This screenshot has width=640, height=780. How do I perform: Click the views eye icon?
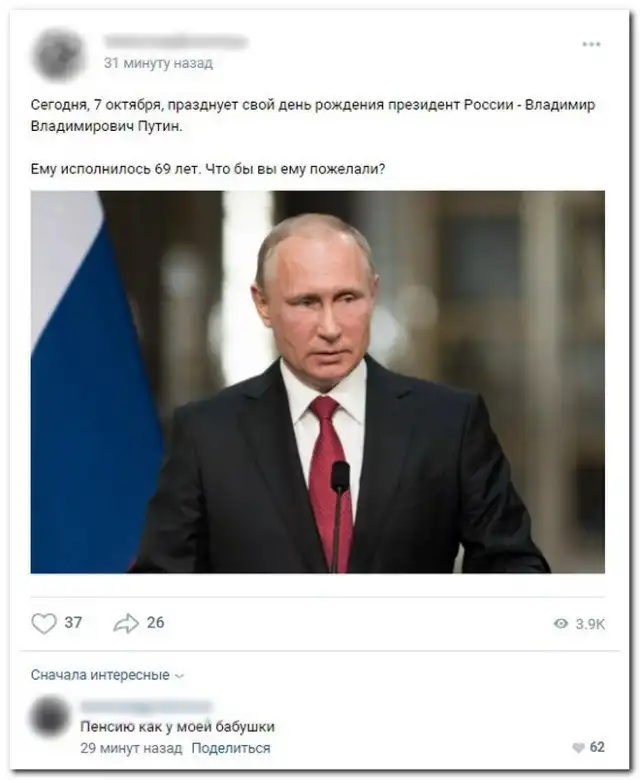[561, 624]
